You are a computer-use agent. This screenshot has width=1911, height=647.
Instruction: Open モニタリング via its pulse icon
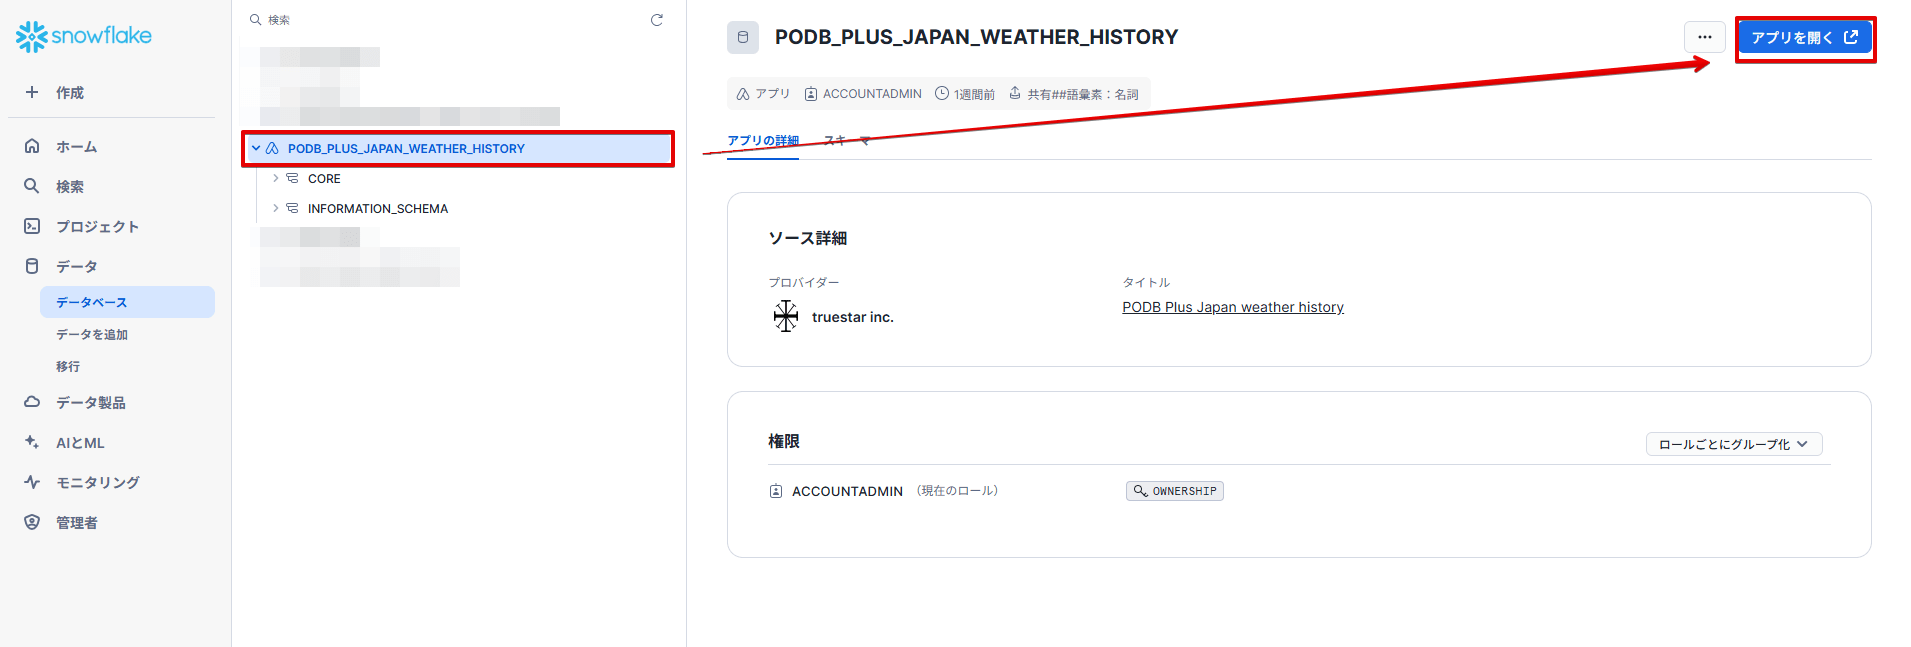[x=32, y=482]
